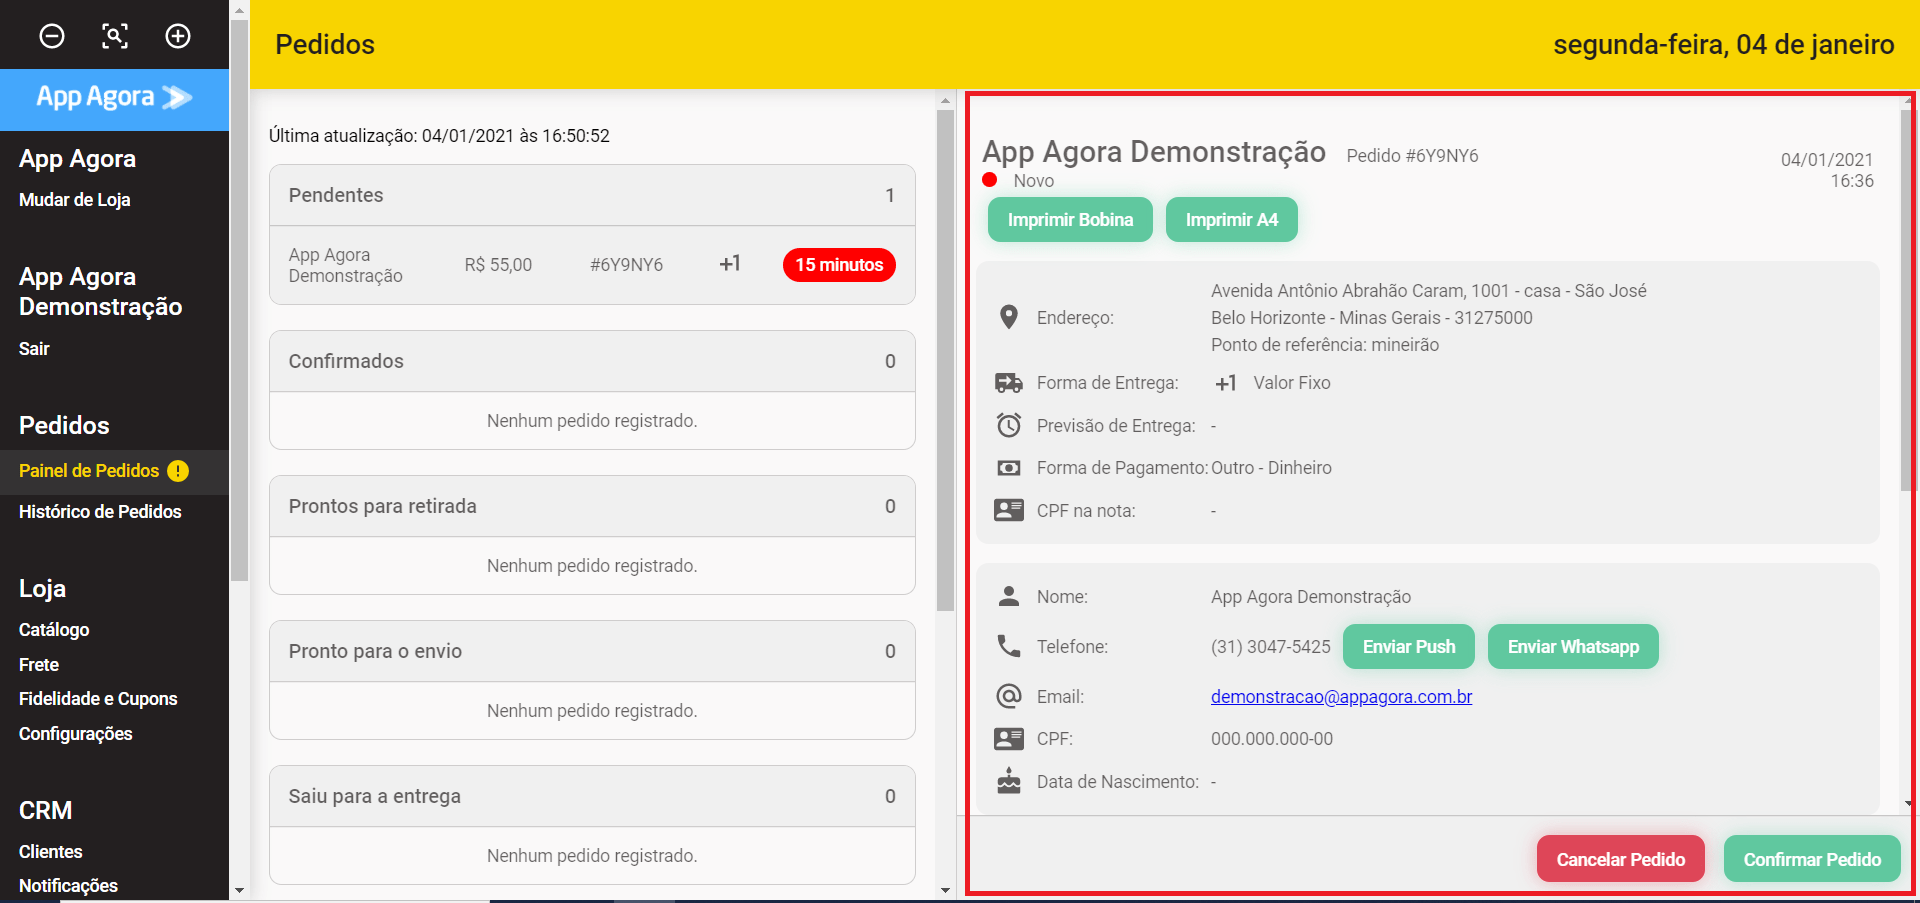Viewport: 1920px width, 903px height.
Task: Click the Última atualização timestamp text
Action: tap(439, 136)
